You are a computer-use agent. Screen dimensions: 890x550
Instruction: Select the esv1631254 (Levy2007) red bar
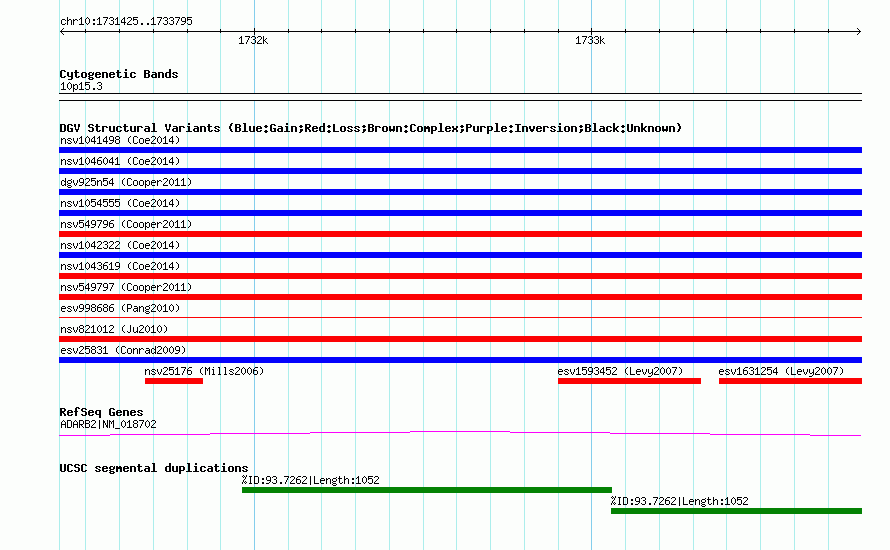pyautogui.click(x=790, y=381)
